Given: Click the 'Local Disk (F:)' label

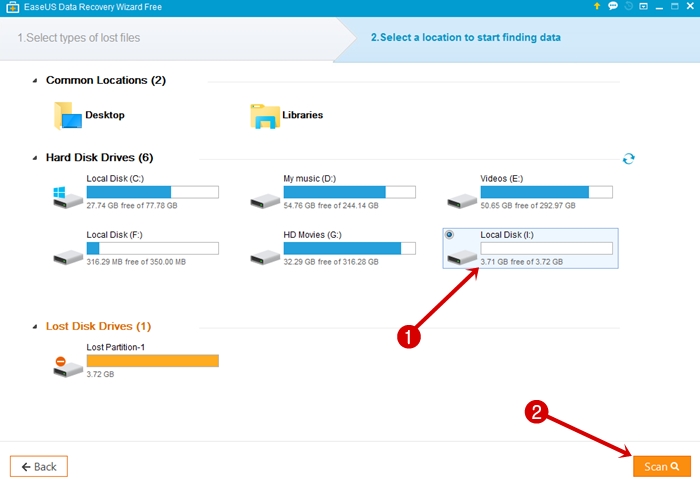Looking at the screenshot, I should pyautogui.click(x=114, y=235).
